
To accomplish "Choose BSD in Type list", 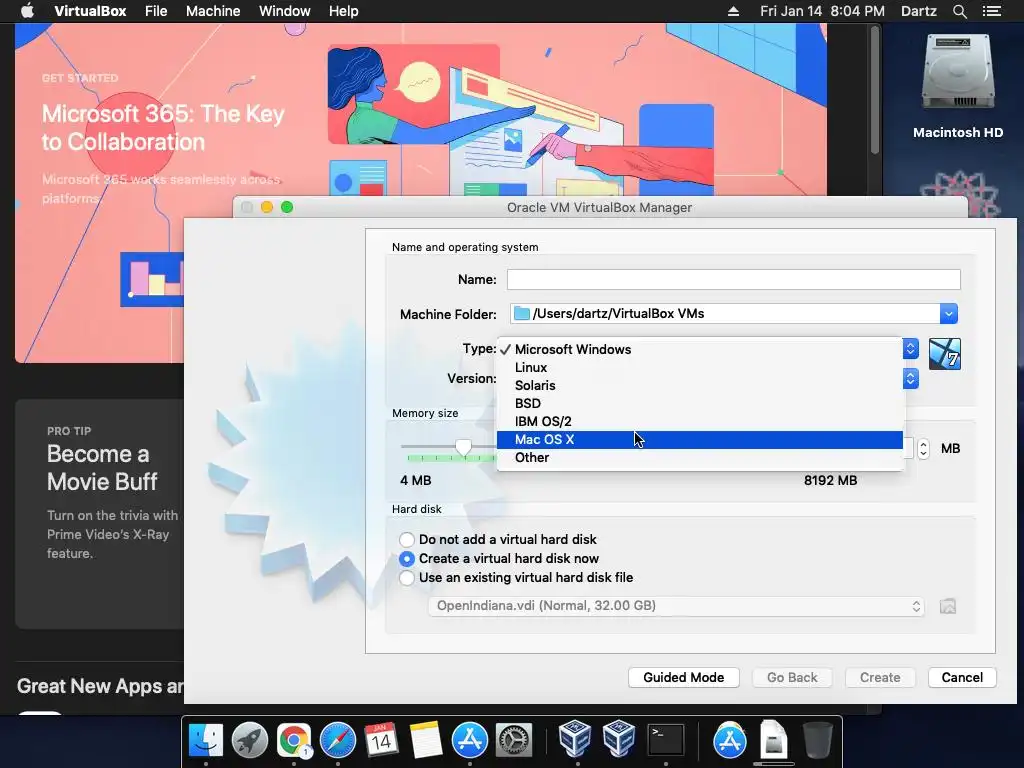I will pyautogui.click(x=699, y=404).
